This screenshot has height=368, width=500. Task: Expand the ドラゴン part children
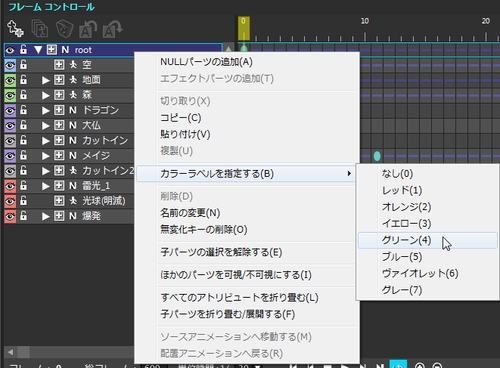click(46, 110)
